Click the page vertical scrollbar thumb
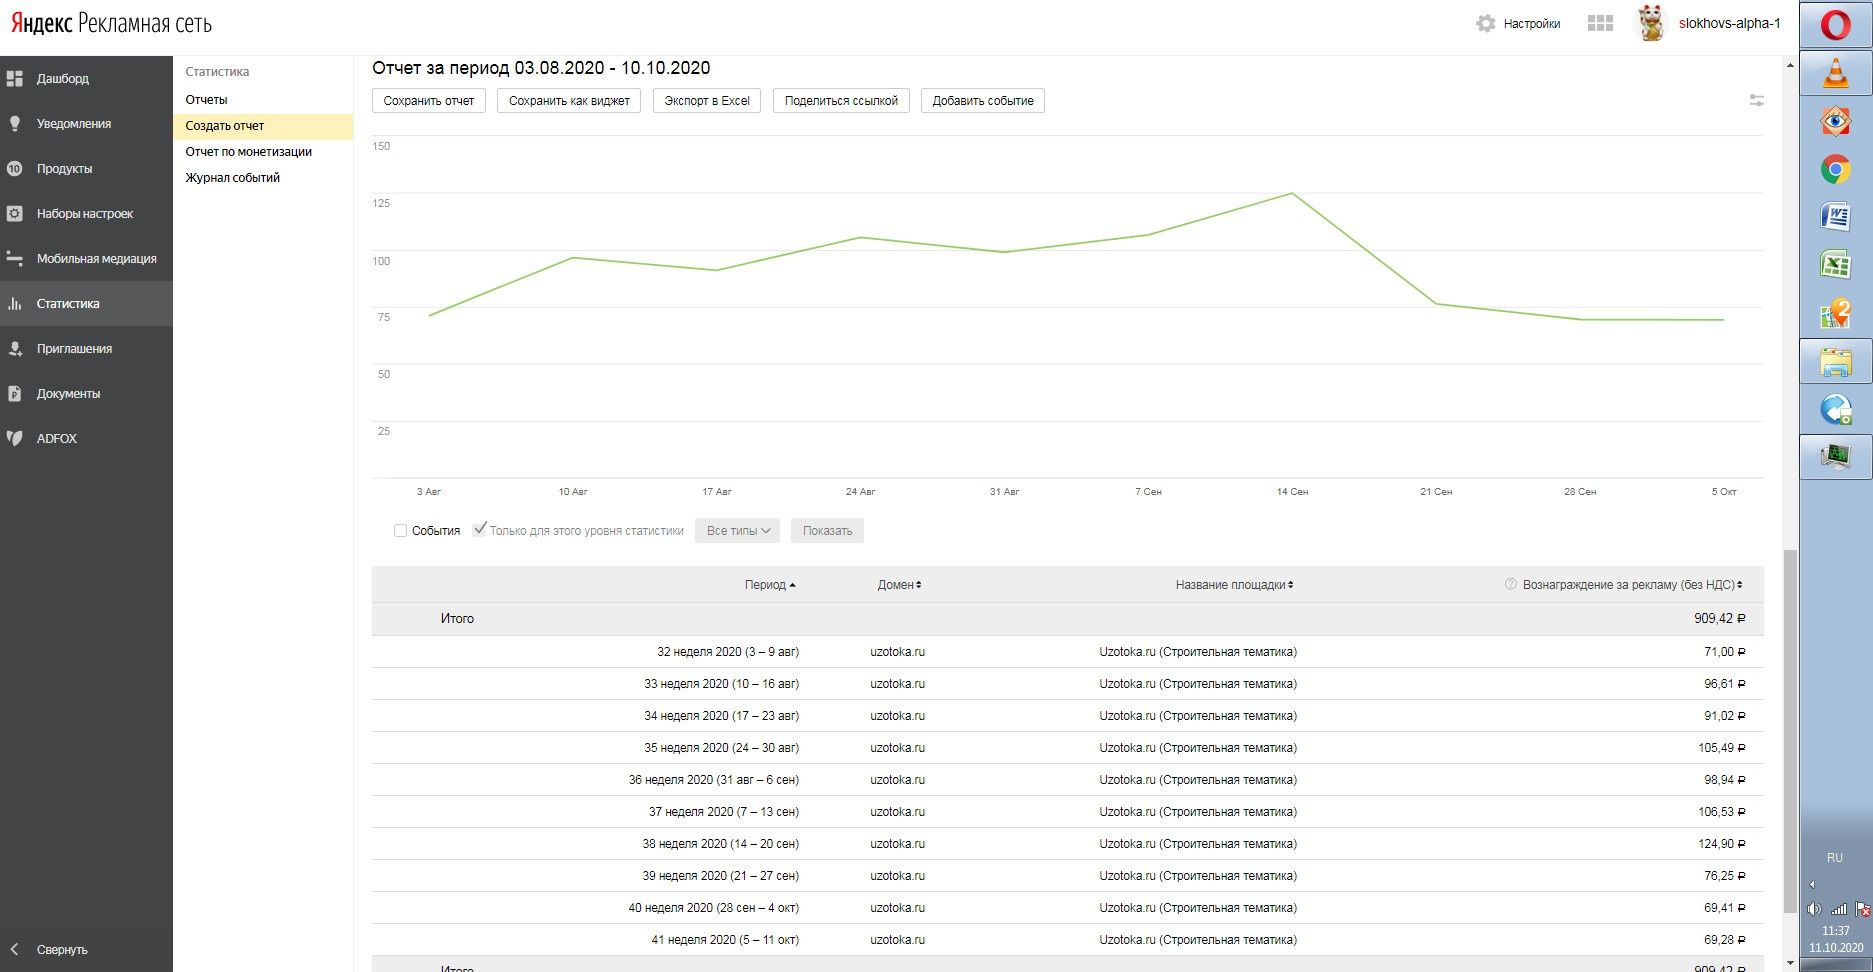1873x972 pixels. 1790,730
